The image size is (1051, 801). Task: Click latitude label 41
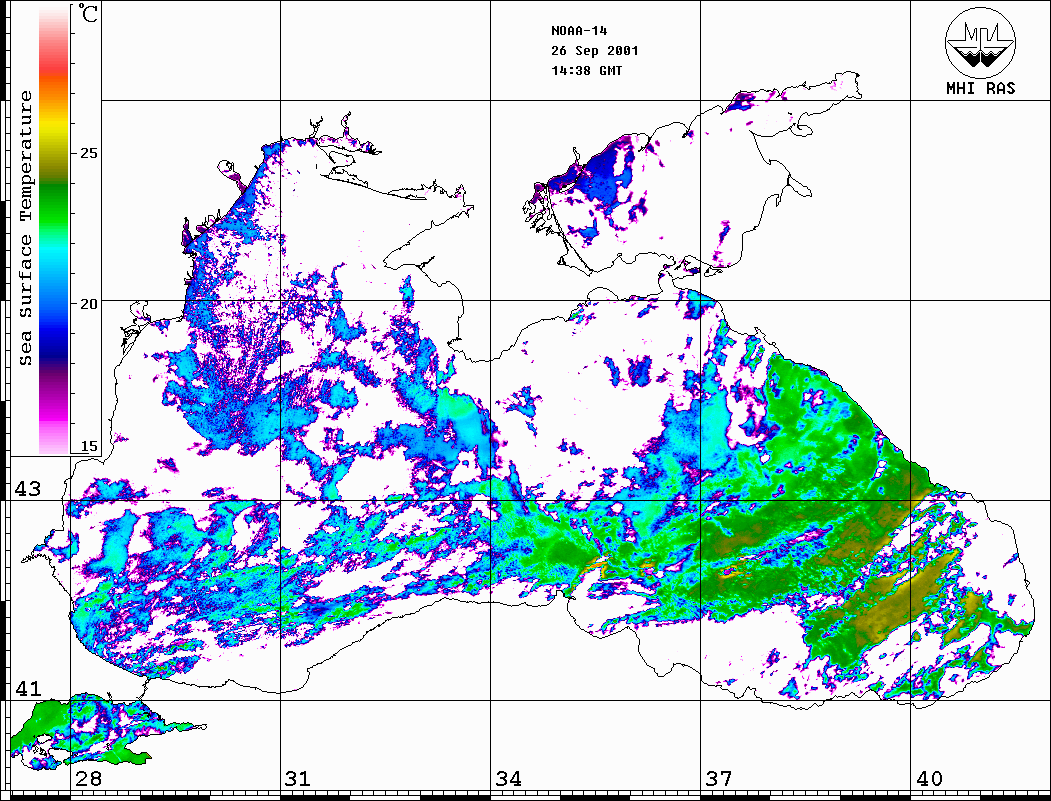click(x=27, y=688)
